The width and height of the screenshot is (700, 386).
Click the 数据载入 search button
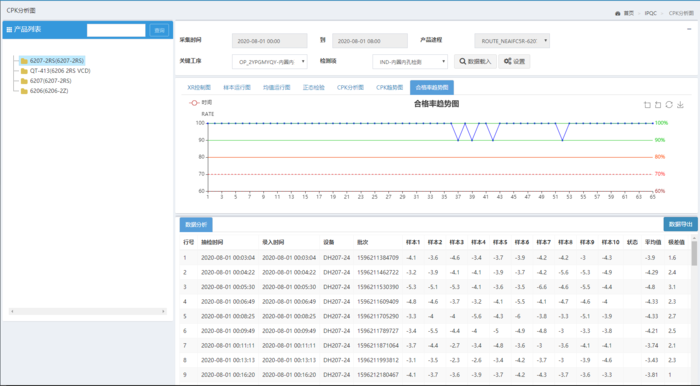[x=475, y=62]
